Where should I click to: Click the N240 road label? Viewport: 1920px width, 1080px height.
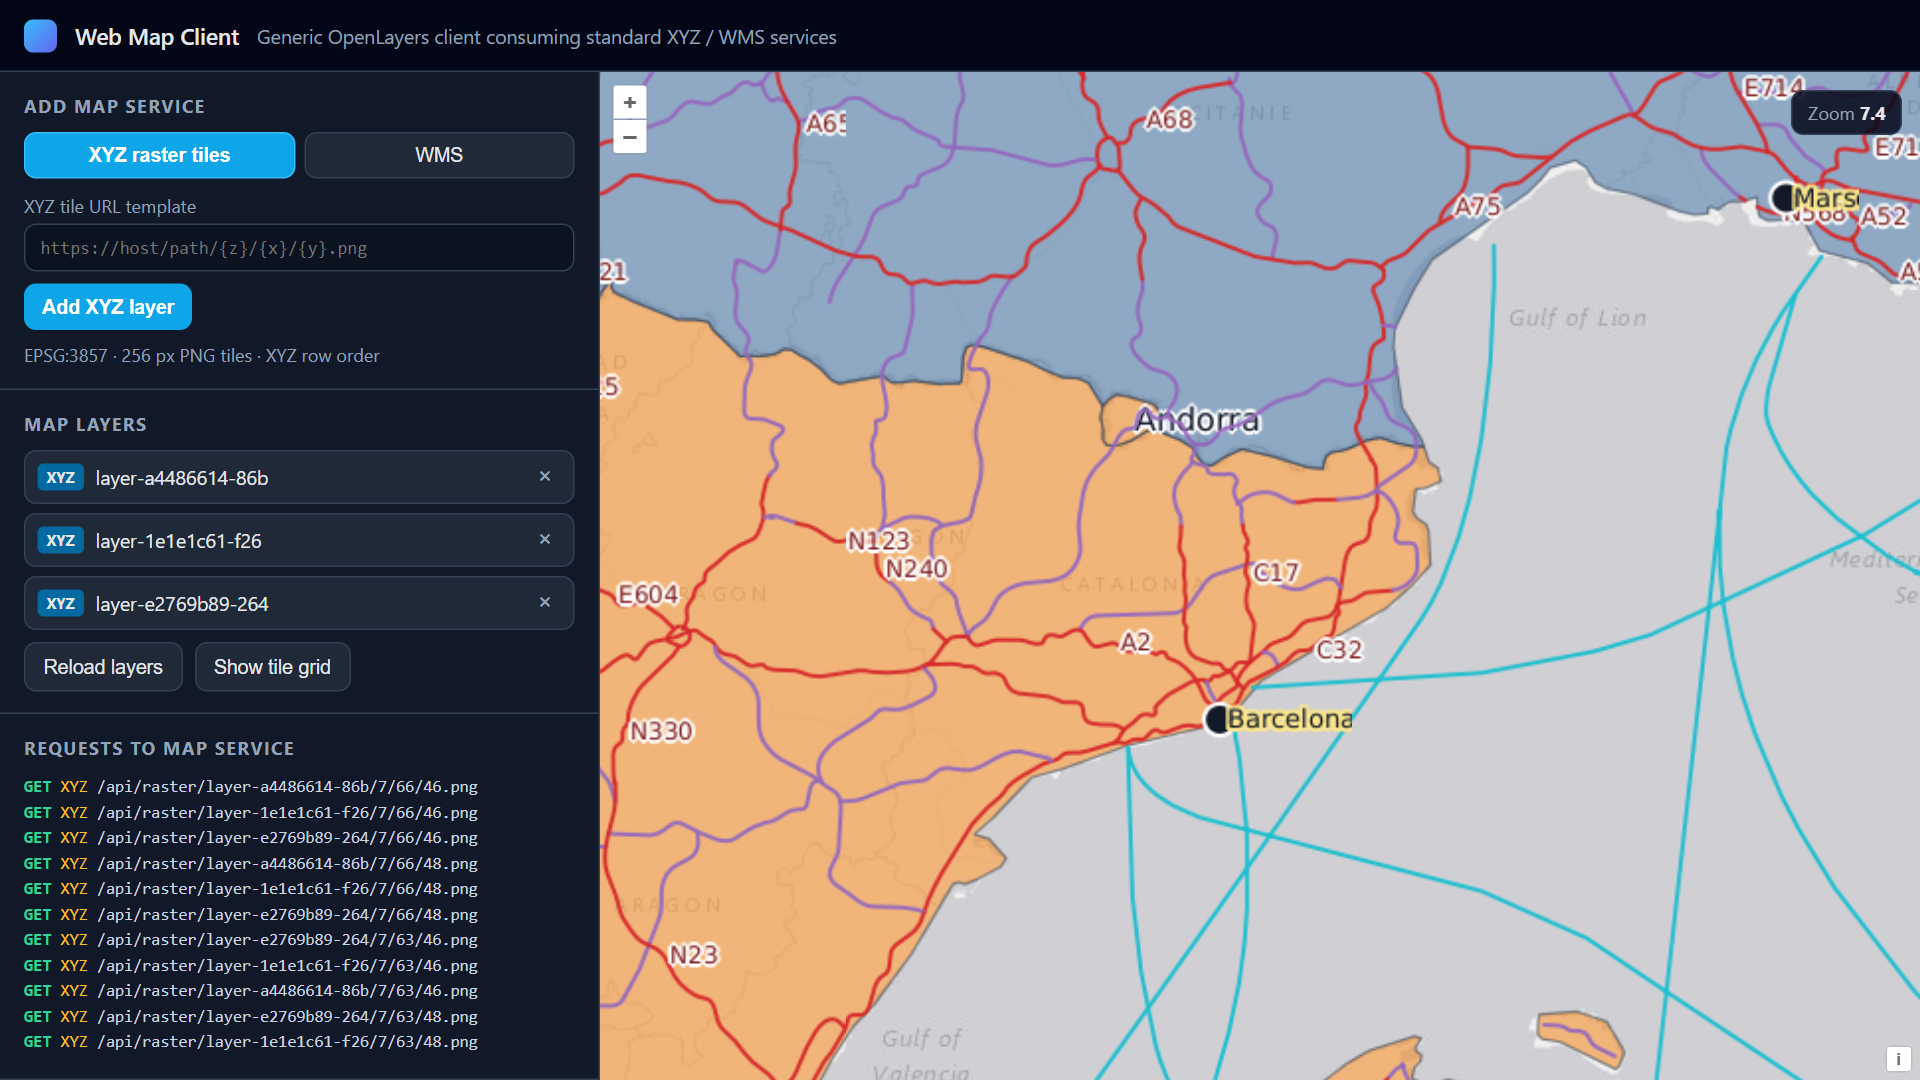pyautogui.click(x=916, y=569)
